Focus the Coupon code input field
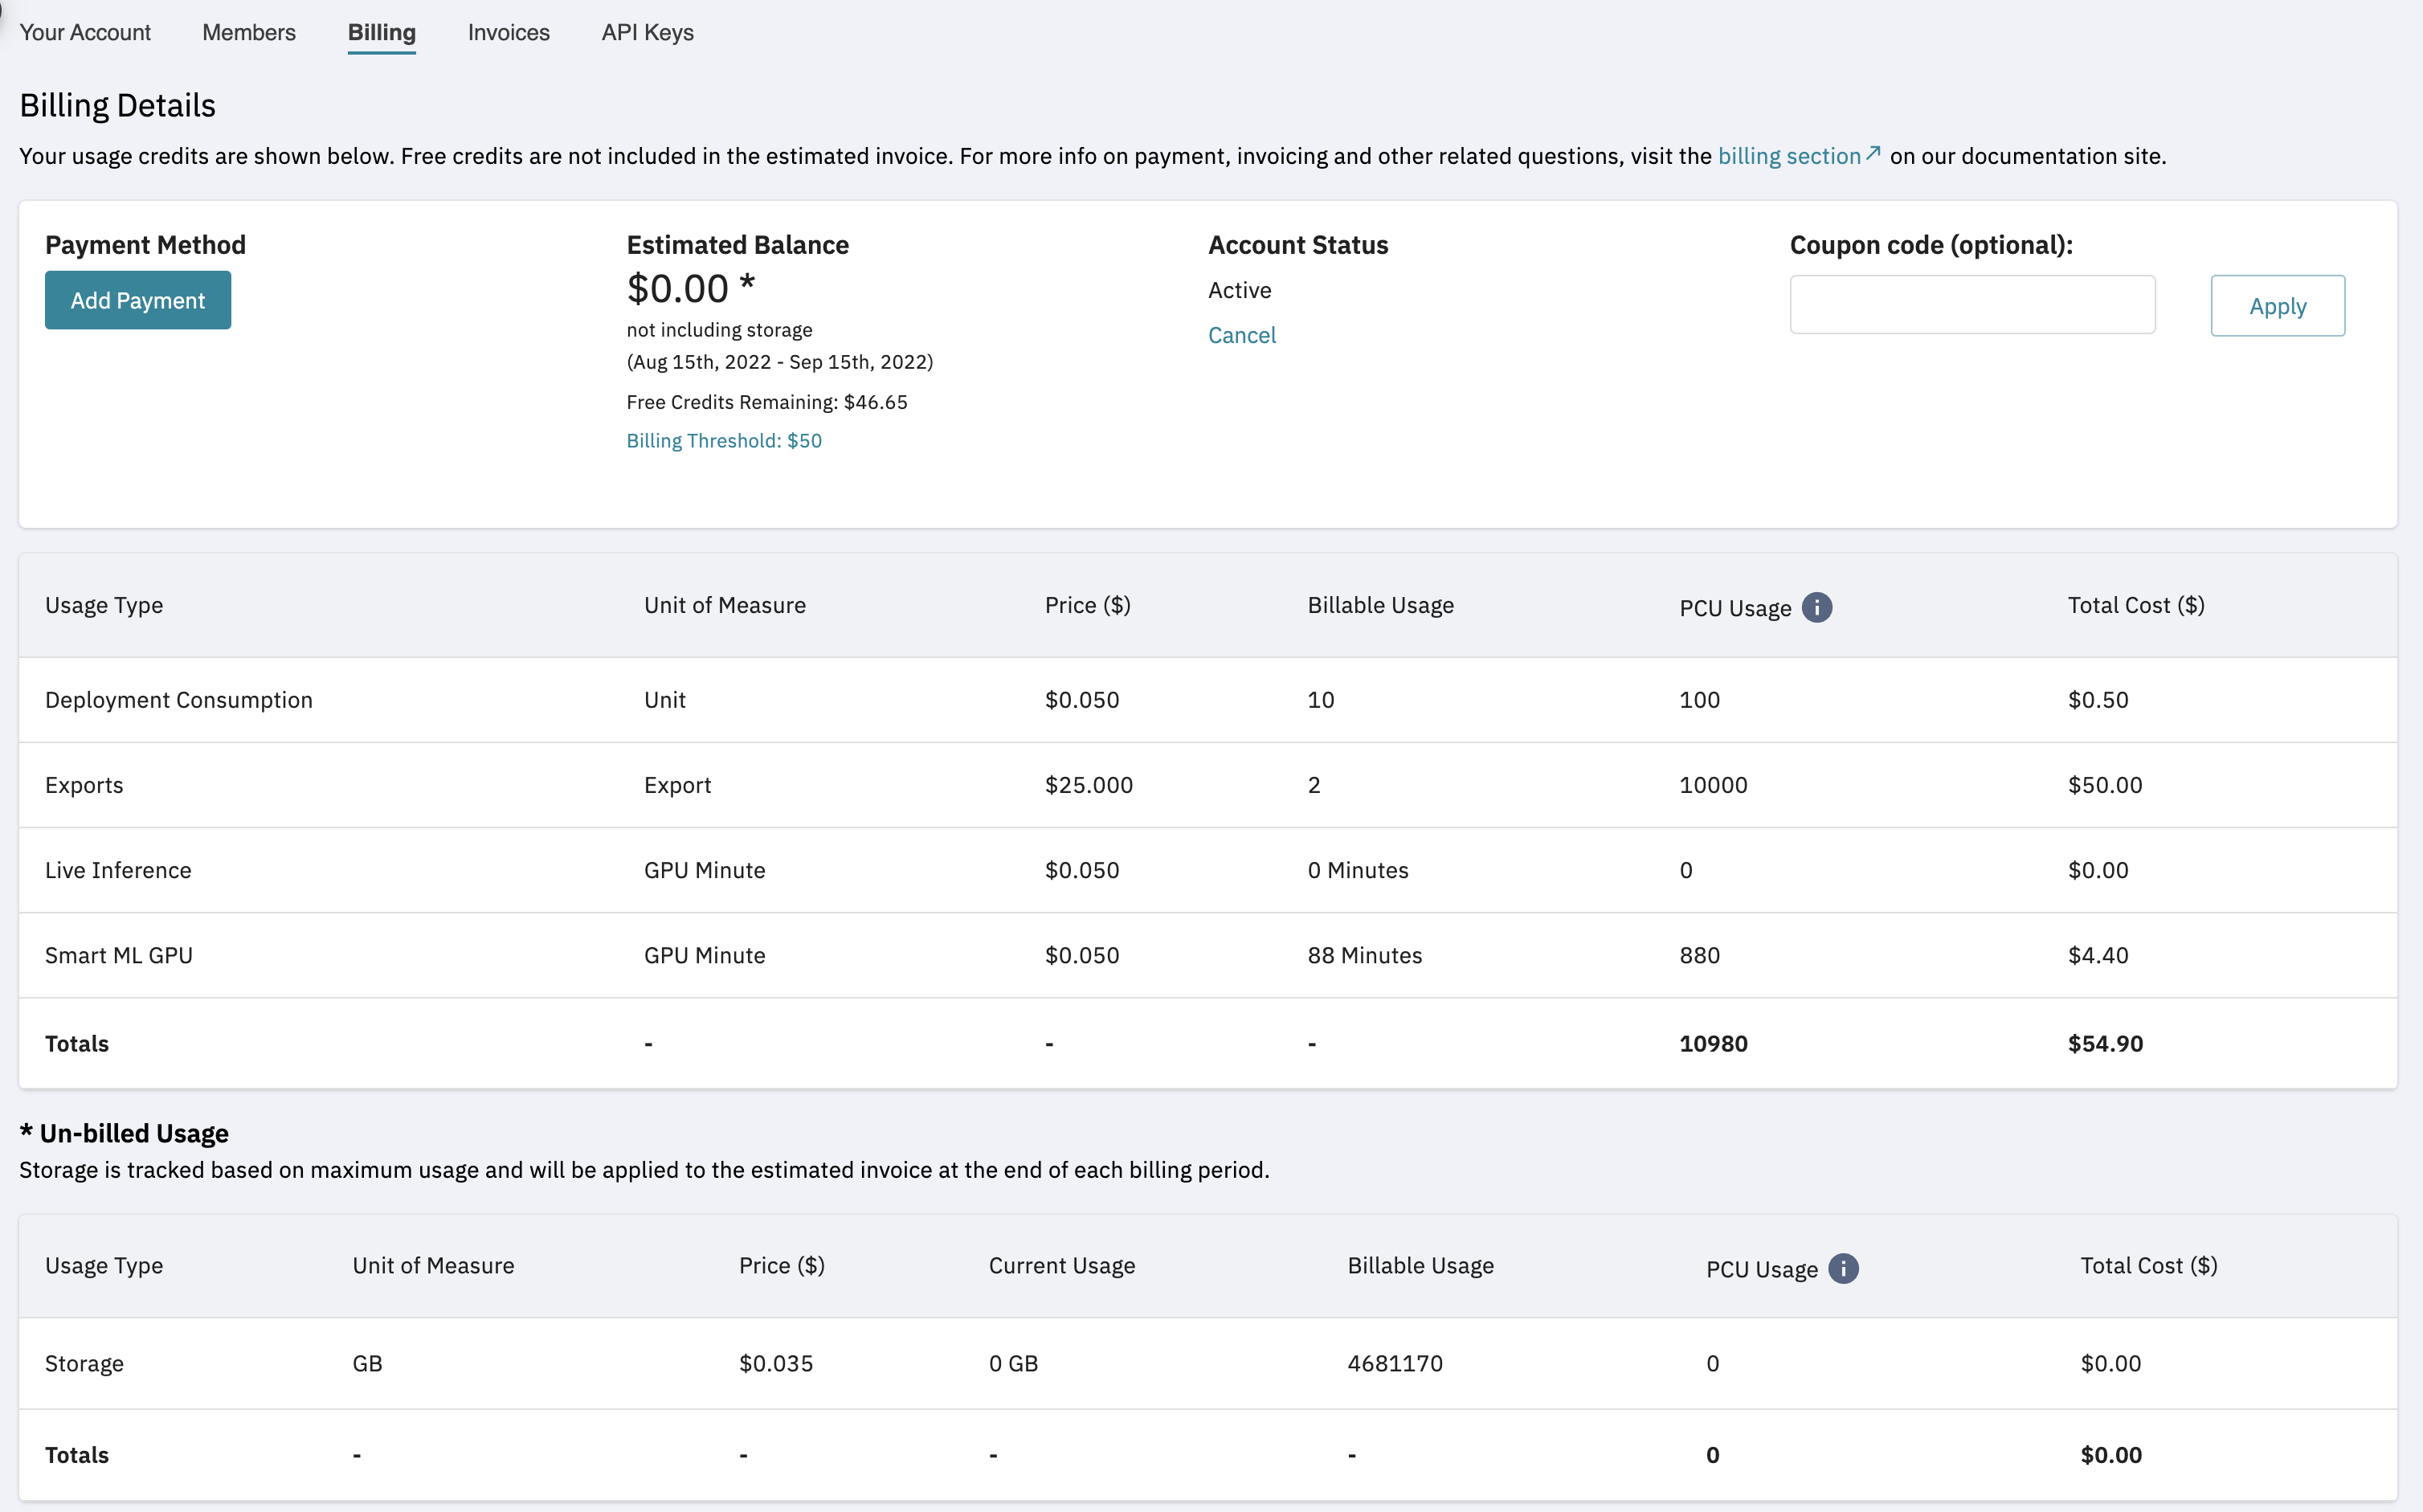The height and width of the screenshot is (1512, 2423). tap(1972, 305)
